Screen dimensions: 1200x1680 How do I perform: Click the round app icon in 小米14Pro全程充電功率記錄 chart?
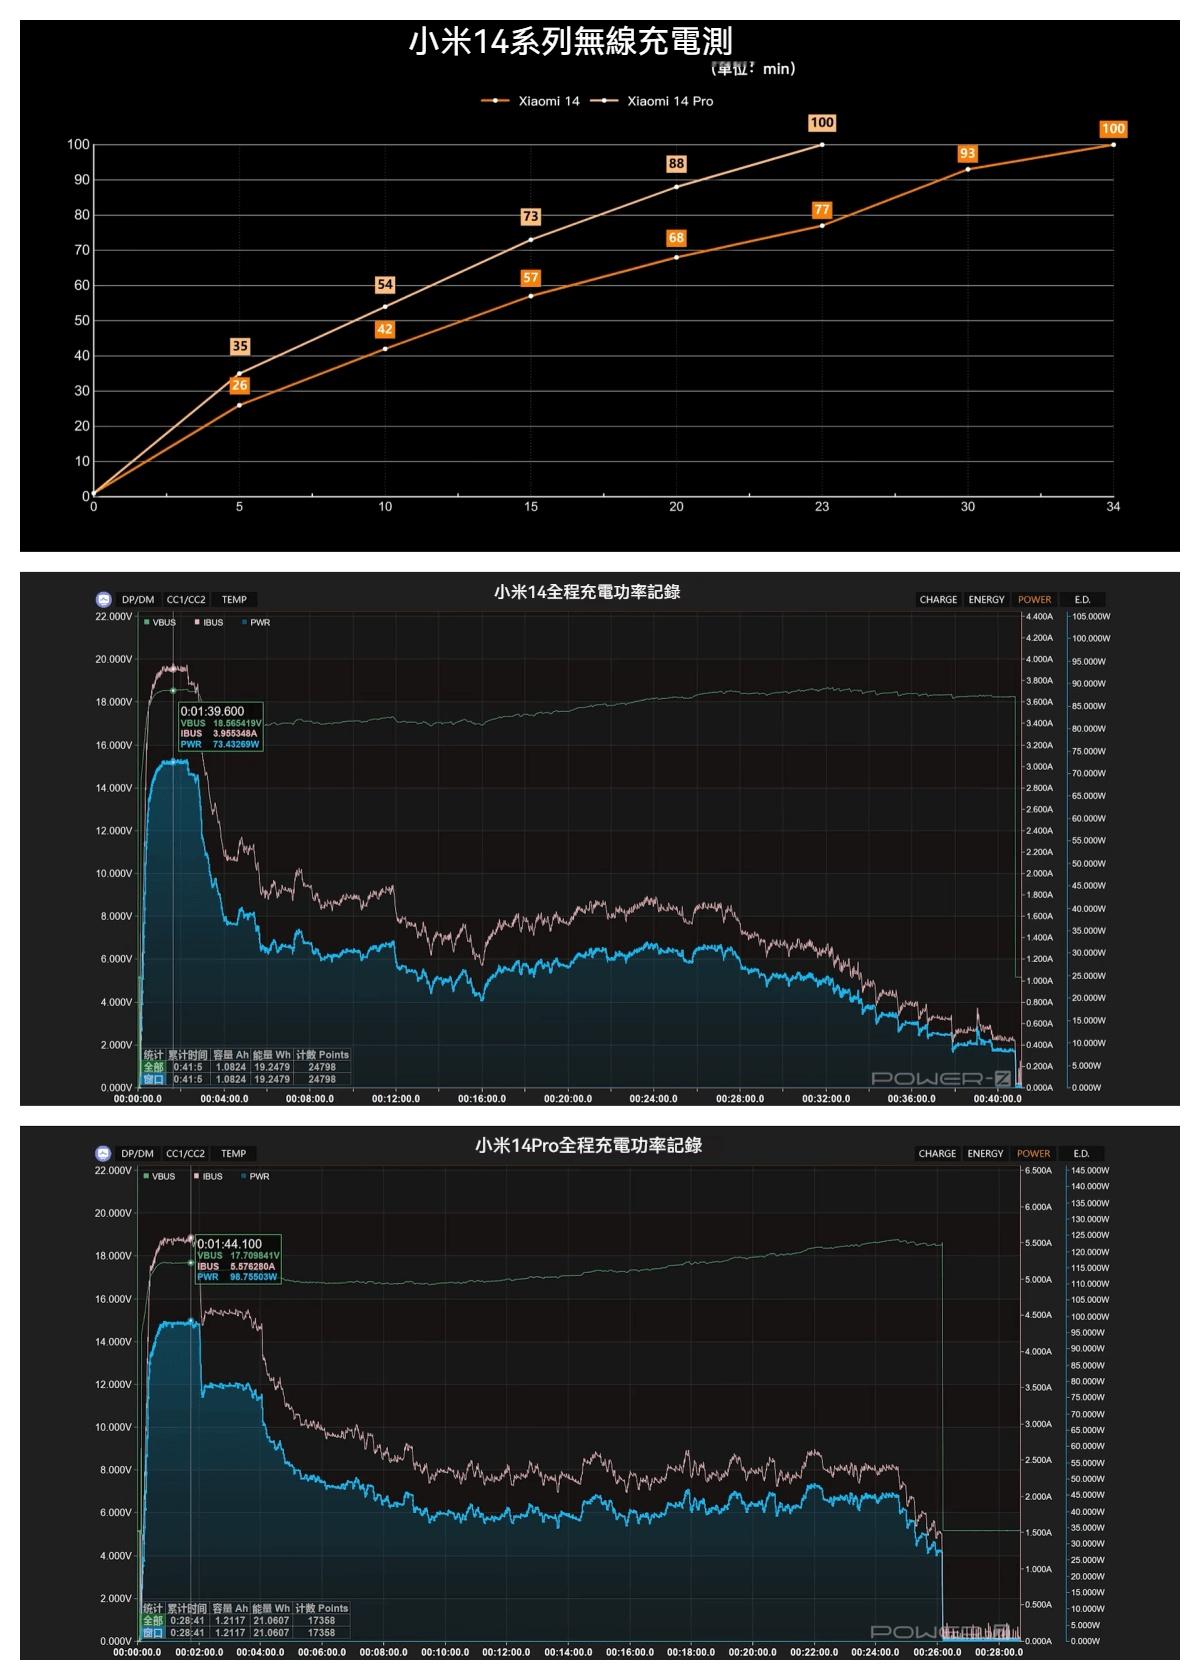pyautogui.click(x=104, y=1154)
